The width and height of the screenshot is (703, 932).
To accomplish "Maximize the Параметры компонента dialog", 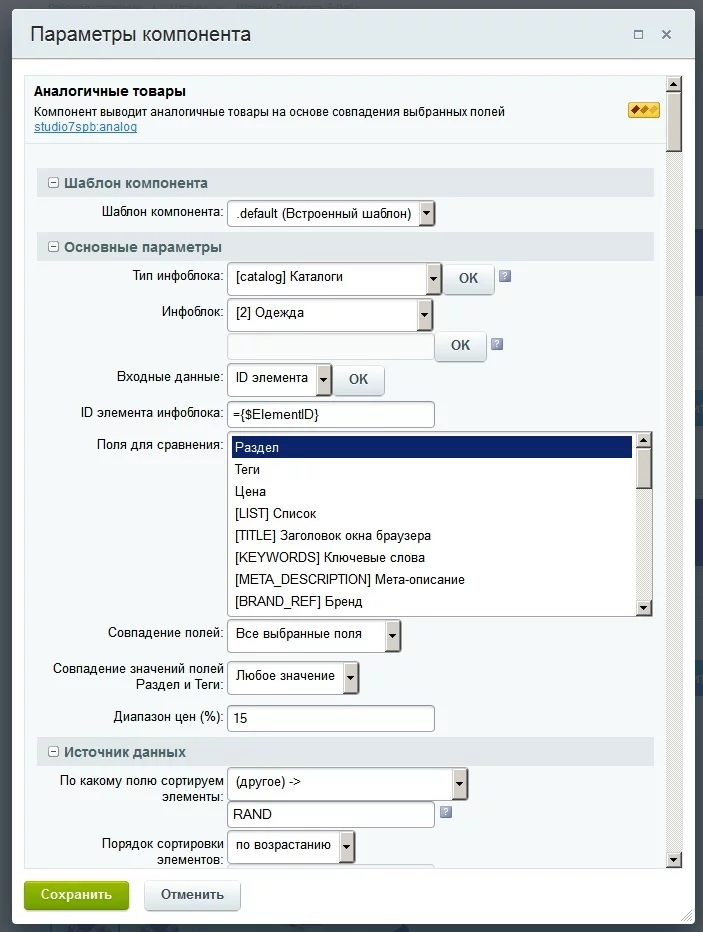I will click(x=638, y=35).
